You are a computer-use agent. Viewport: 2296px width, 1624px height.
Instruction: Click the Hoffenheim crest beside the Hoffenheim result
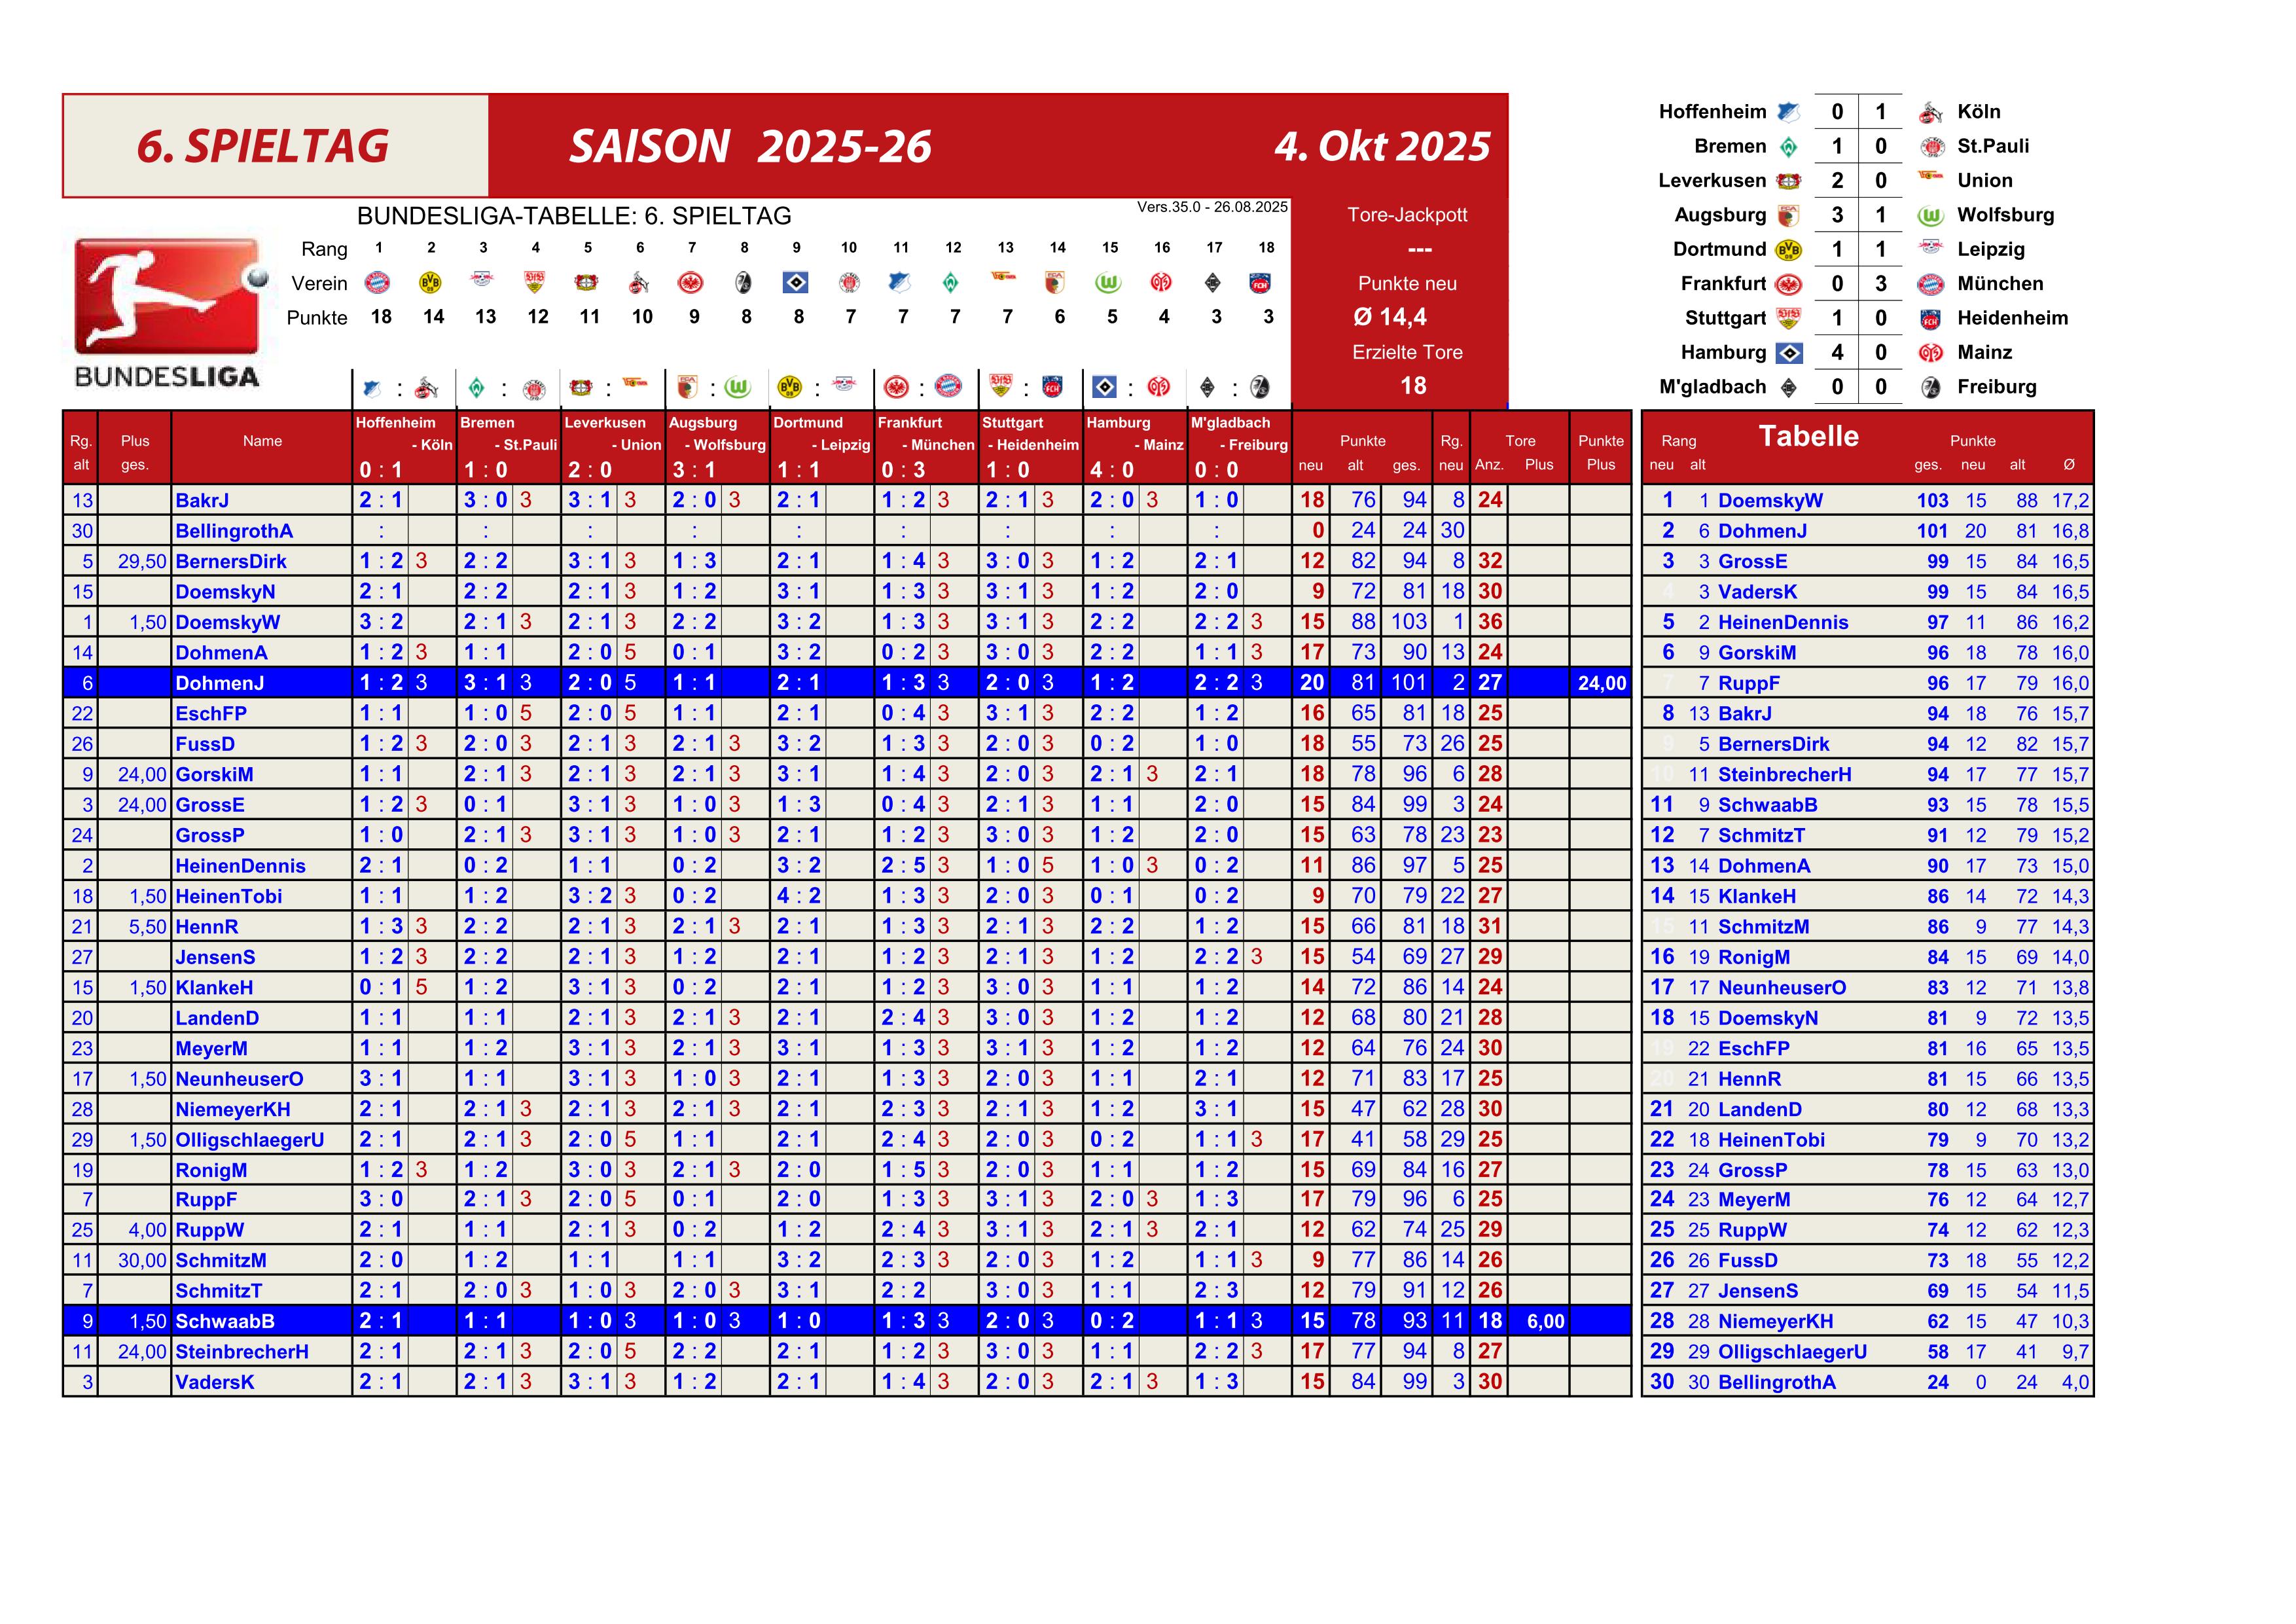click(1789, 112)
